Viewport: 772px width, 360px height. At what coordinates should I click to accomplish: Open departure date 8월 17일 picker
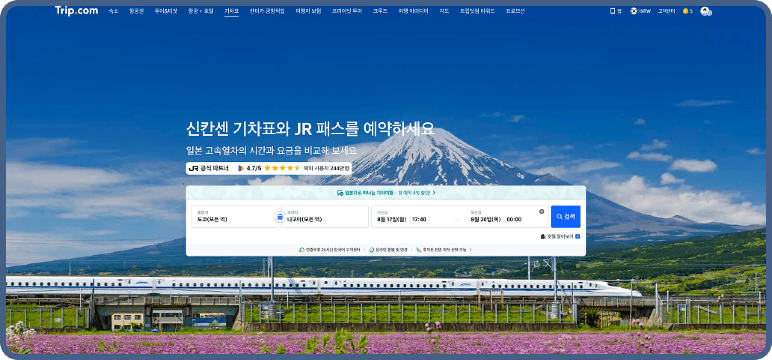(391, 219)
